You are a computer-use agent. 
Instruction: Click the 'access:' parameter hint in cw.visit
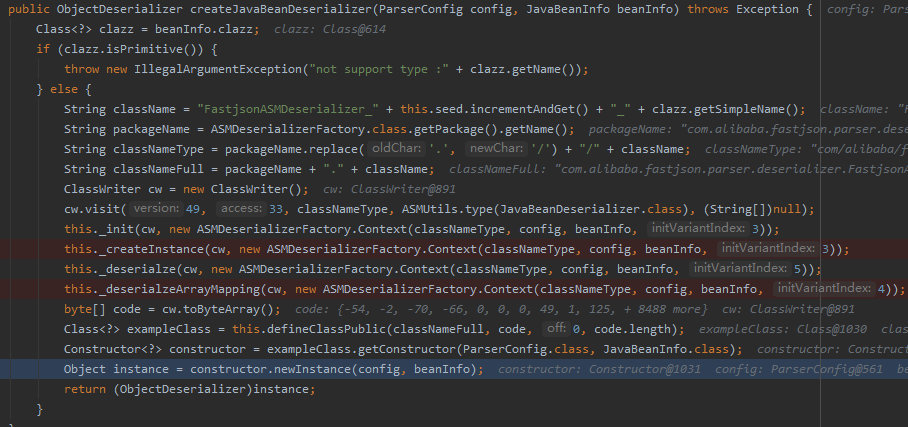[243, 210]
